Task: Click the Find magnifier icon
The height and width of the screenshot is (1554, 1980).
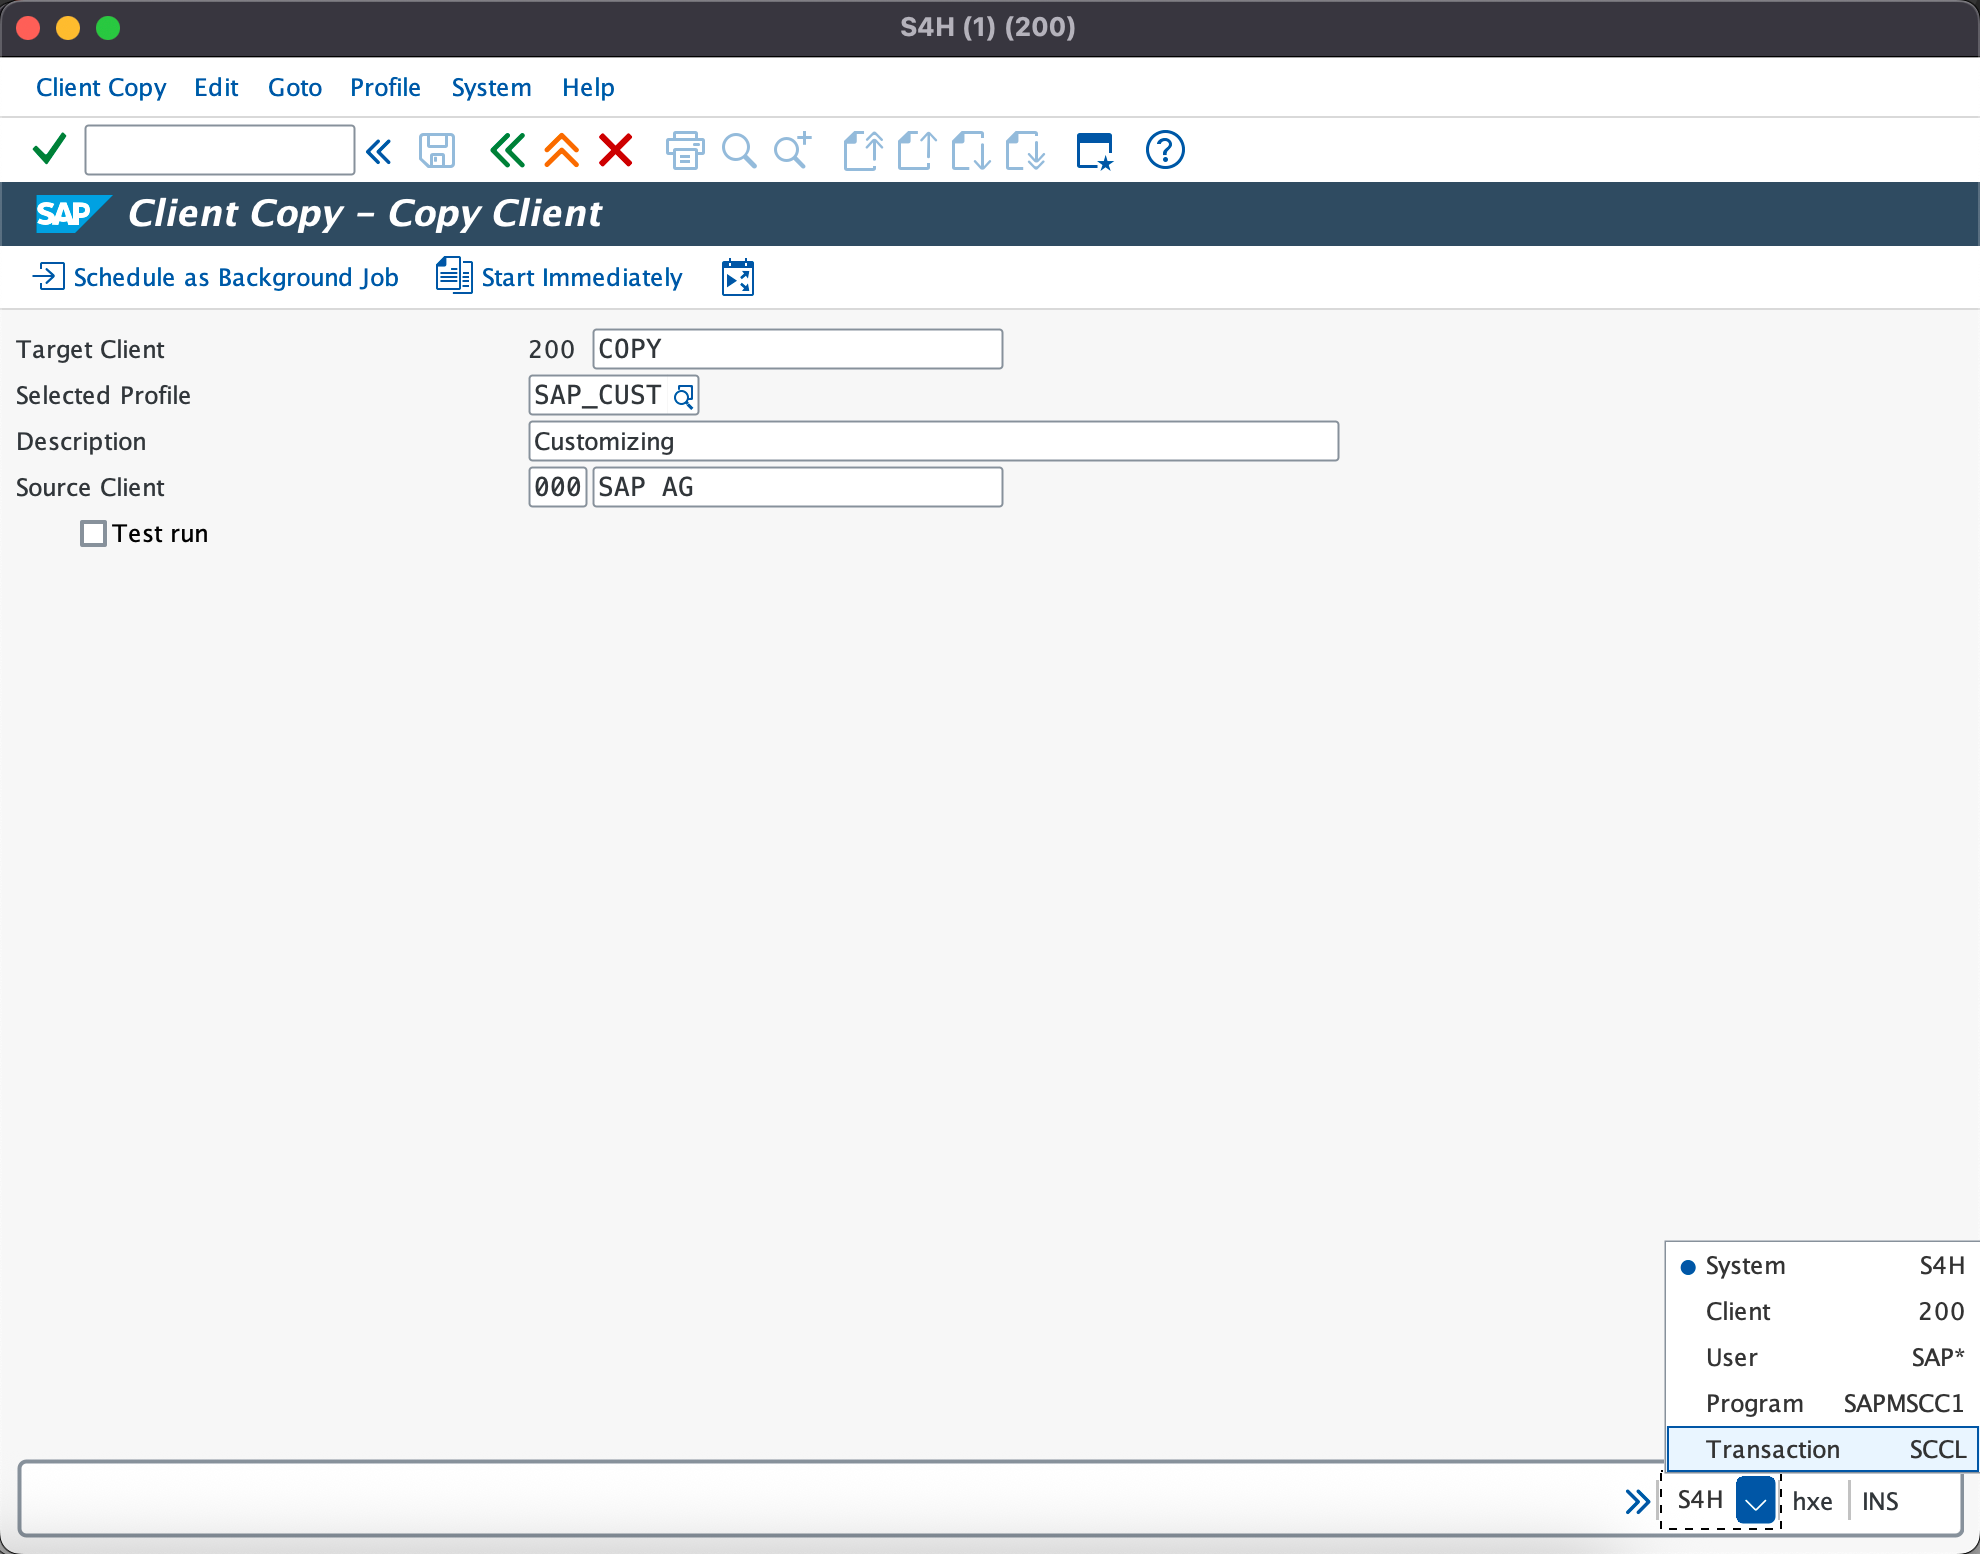Action: pos(738,151)
